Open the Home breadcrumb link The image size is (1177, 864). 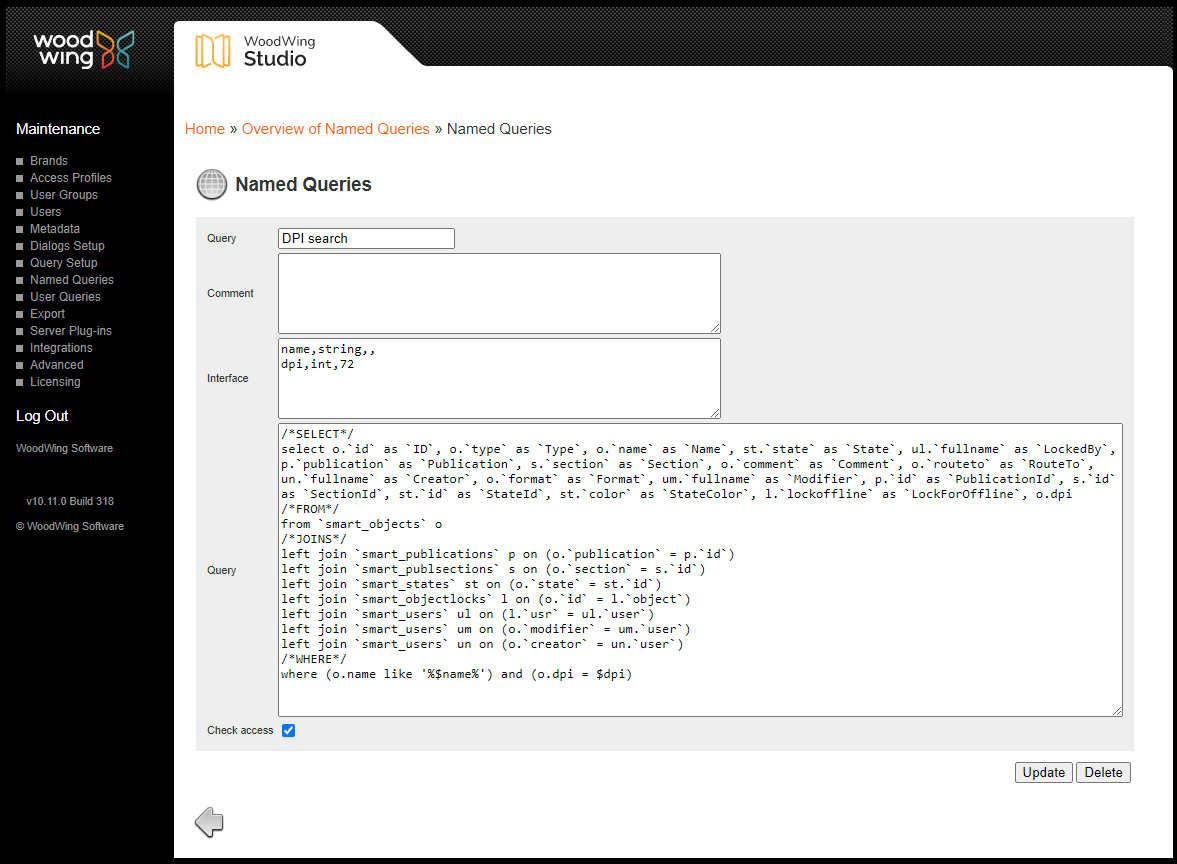tap(204, 129)
